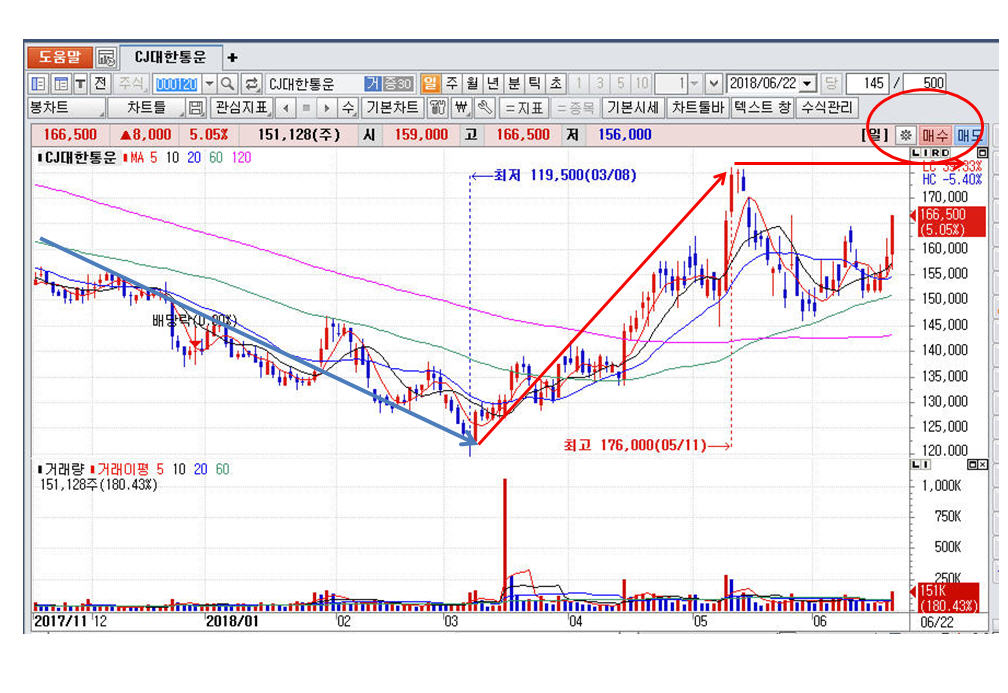Add a new tab with plus button
This screenshot has width=1008, height=693.
[232, 58]
